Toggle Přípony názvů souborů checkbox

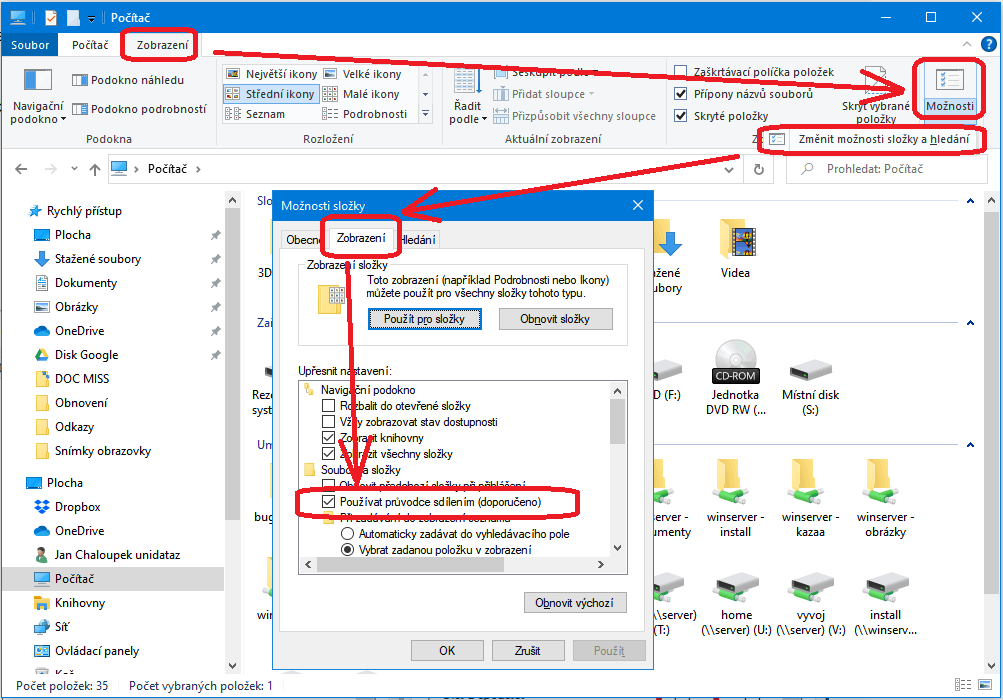tap(681, 94)
